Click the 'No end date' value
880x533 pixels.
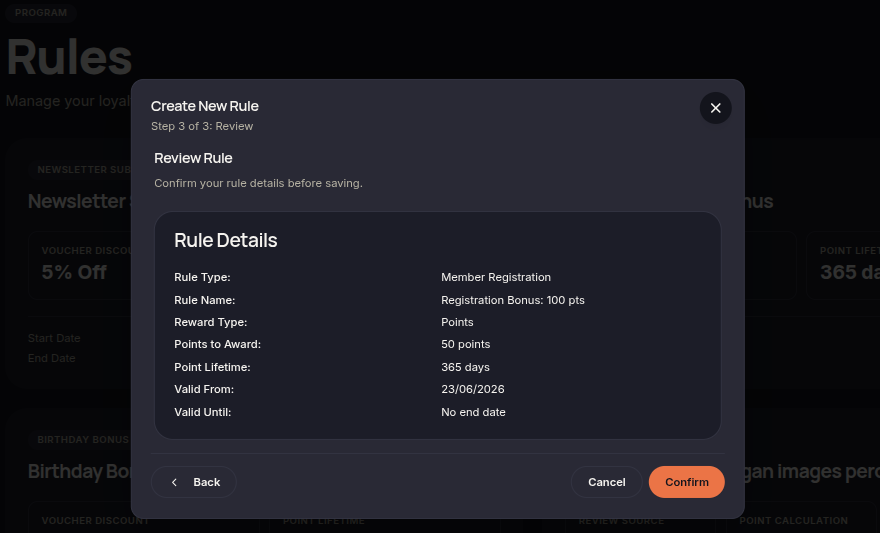click(x=473, y=412)
